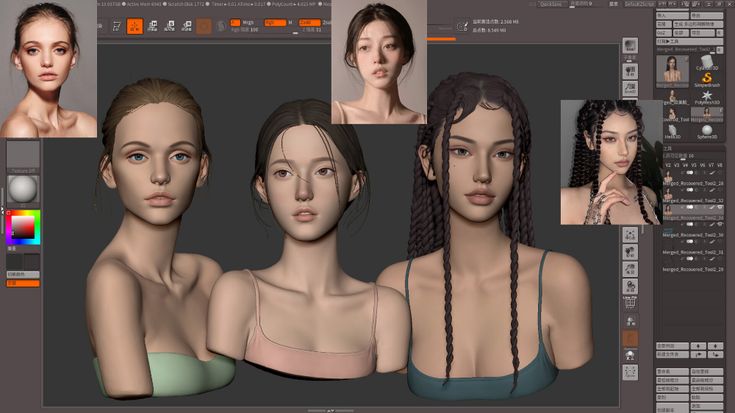Open the Texture Off thumbnail slot
The height and width of the screenshot is (413, 735).
point(23,157)
